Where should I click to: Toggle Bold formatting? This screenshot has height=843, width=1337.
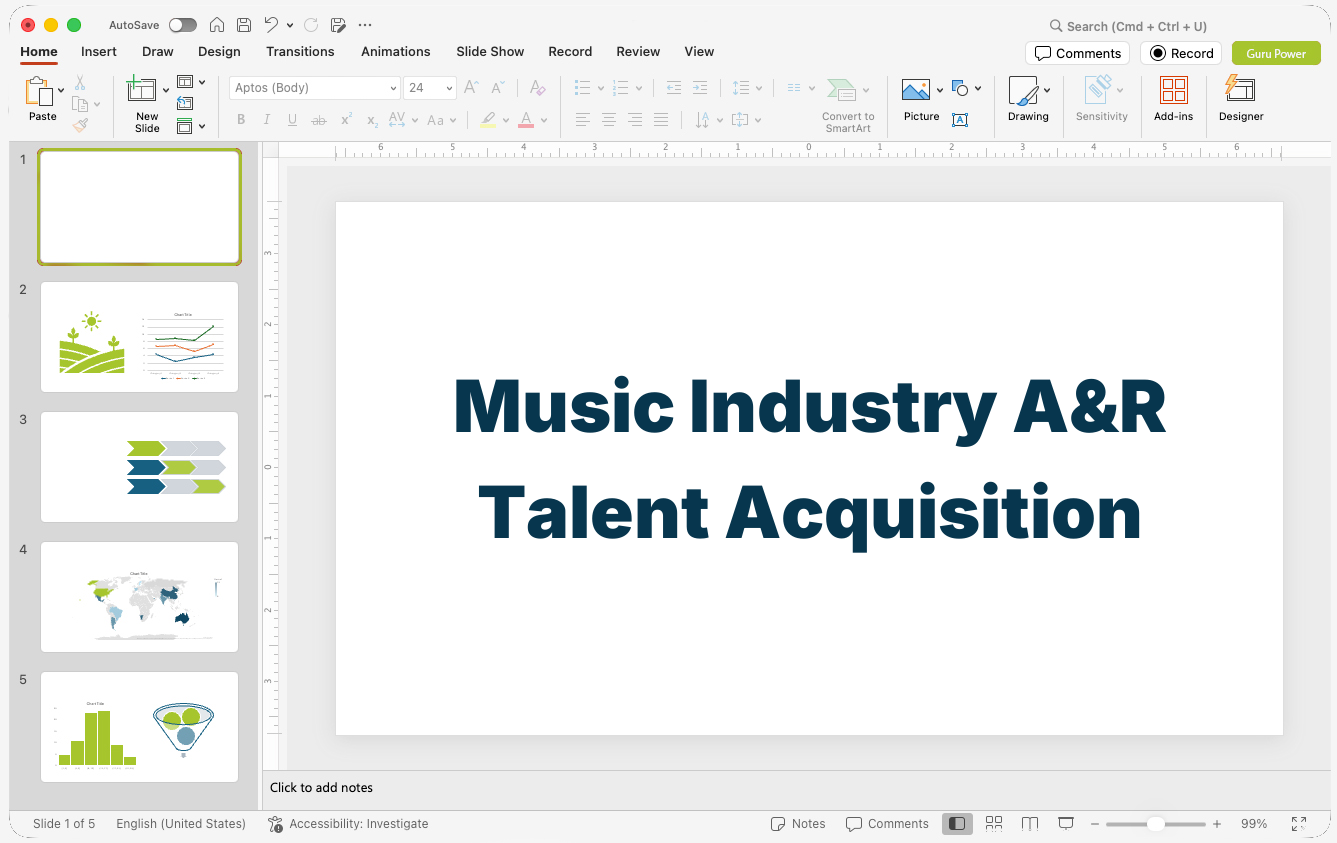click(241, 120)
